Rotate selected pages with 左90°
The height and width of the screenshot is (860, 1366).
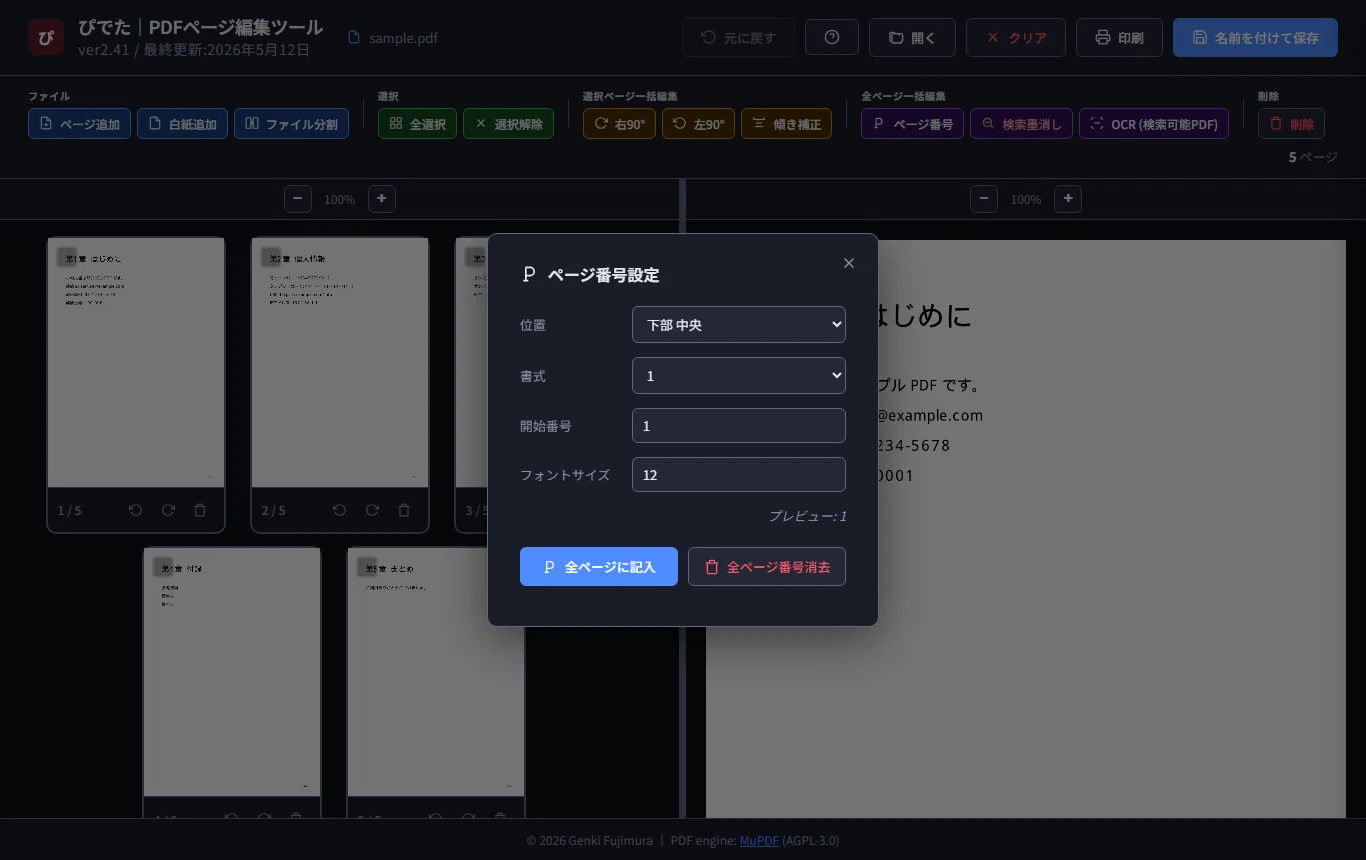(698, 124)
